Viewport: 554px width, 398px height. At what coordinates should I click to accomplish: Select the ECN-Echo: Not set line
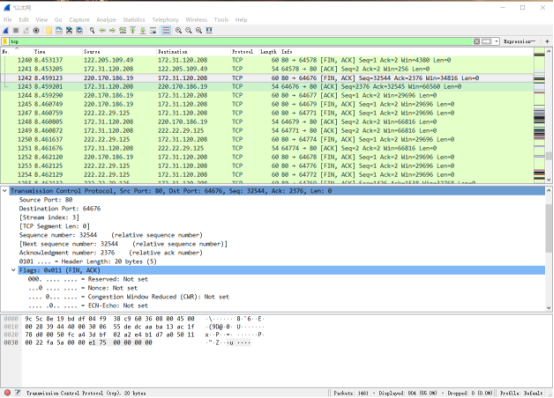pyautogui.click(x=88, y=306)
